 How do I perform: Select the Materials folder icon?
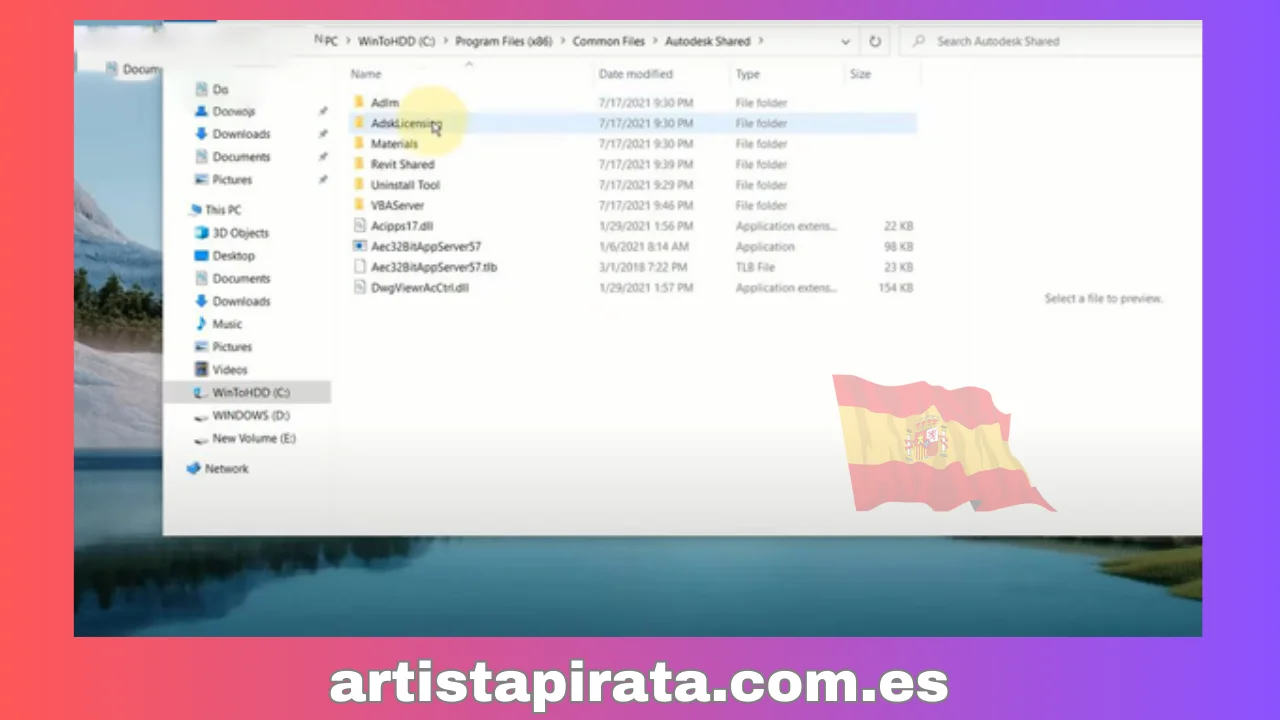coord(359,144)
